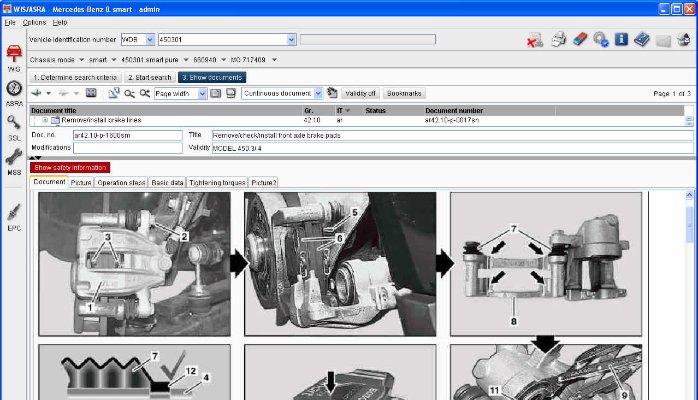The width and height of the screenshot is (698, 400).
Task: Click the document list scrollbar arrows
Action: coord(689,120)
